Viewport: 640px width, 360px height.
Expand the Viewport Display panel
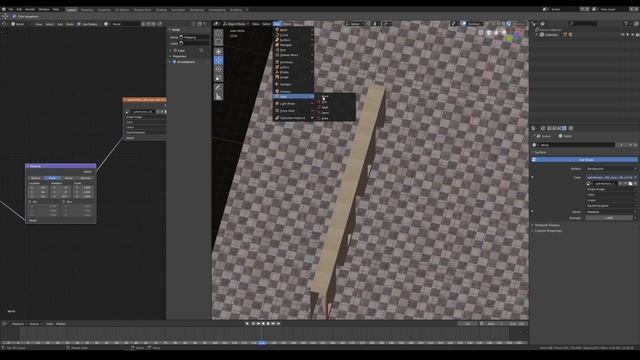tap(546, 225)
